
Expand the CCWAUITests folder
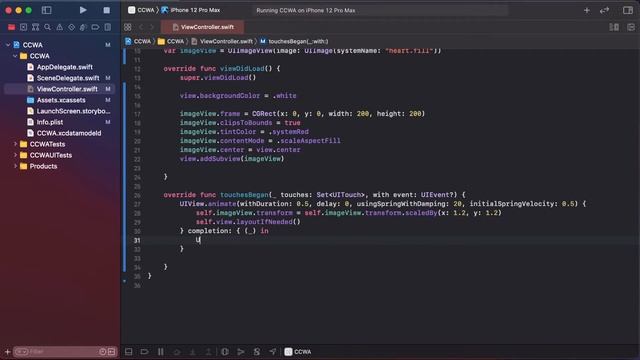click(15, 155)
